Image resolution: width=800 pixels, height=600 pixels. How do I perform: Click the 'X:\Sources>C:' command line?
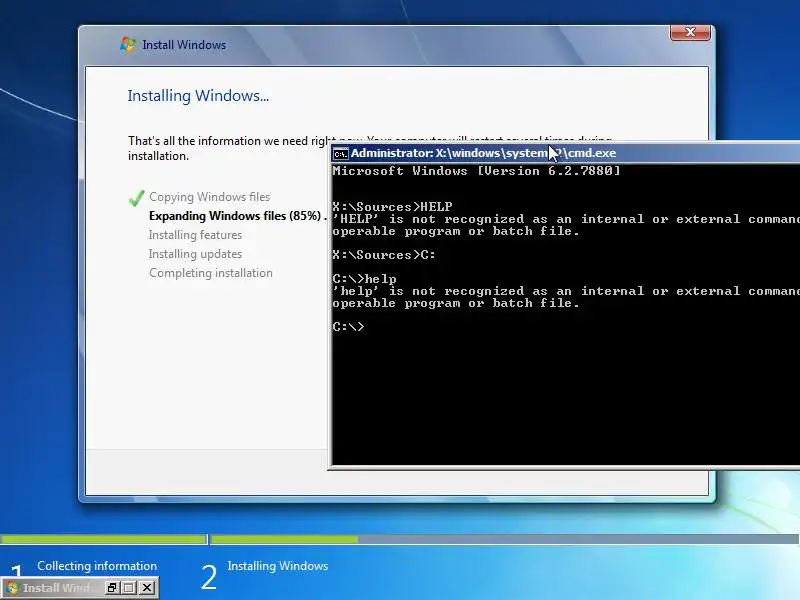[384, 255]
